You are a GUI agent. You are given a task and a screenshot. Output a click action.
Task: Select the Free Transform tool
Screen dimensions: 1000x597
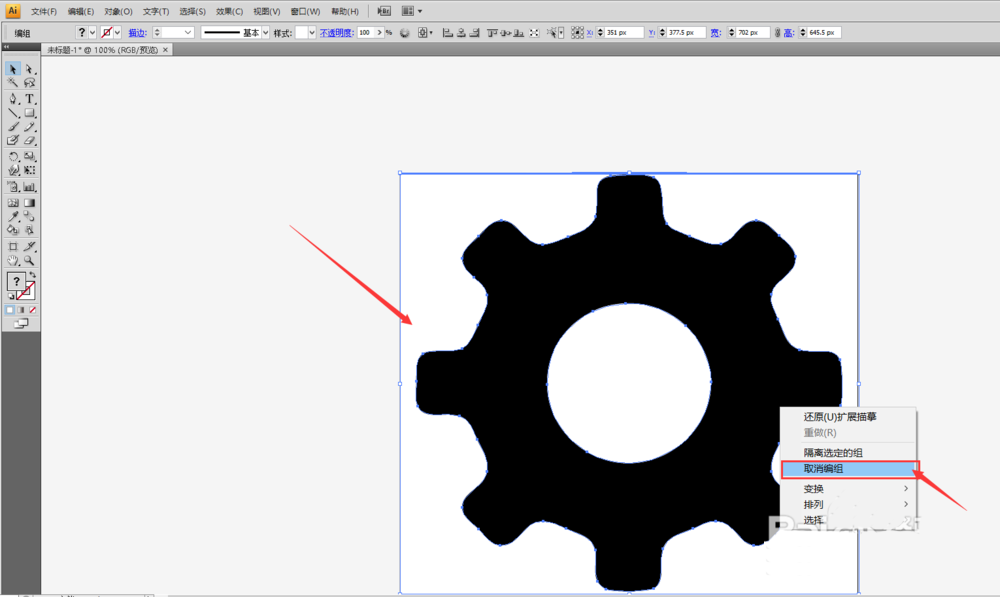click(29, 170)
